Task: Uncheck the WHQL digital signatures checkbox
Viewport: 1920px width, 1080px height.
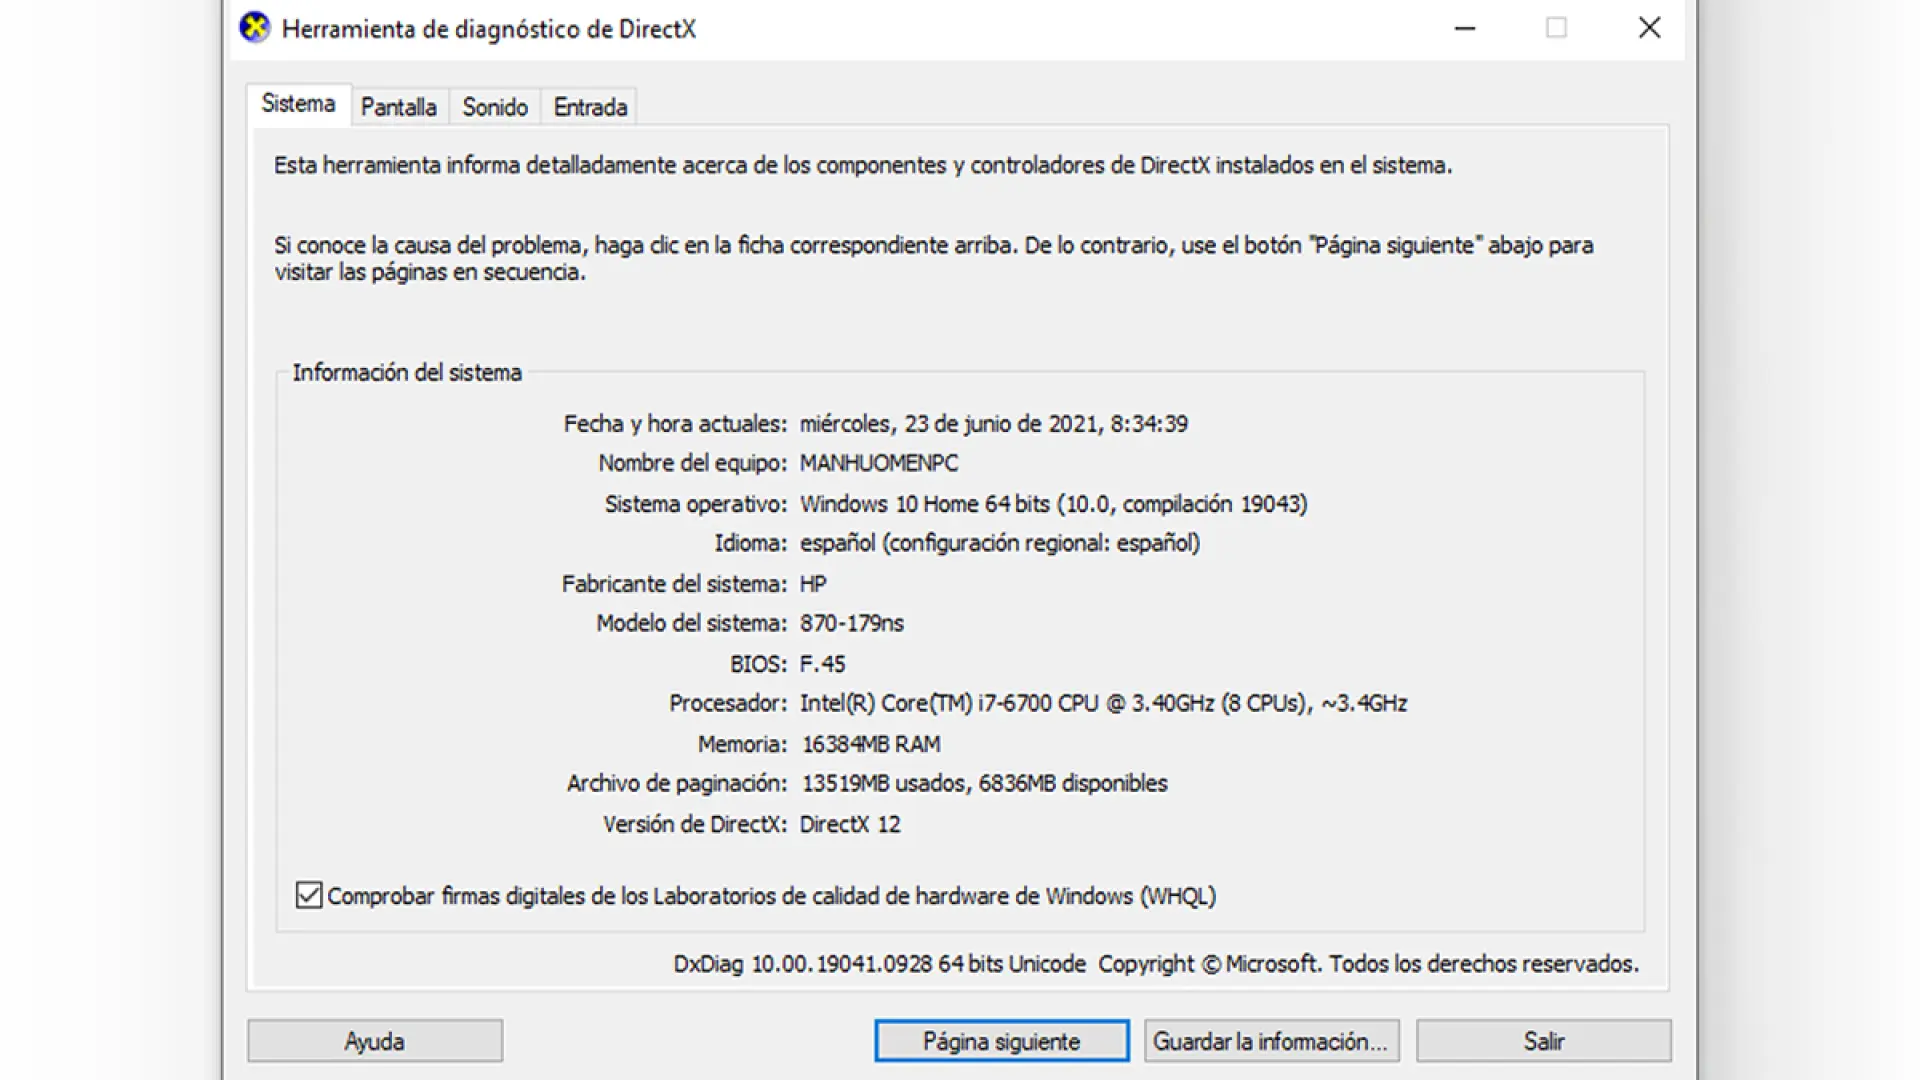Action: pyautogui.click(x=309, y=895)
